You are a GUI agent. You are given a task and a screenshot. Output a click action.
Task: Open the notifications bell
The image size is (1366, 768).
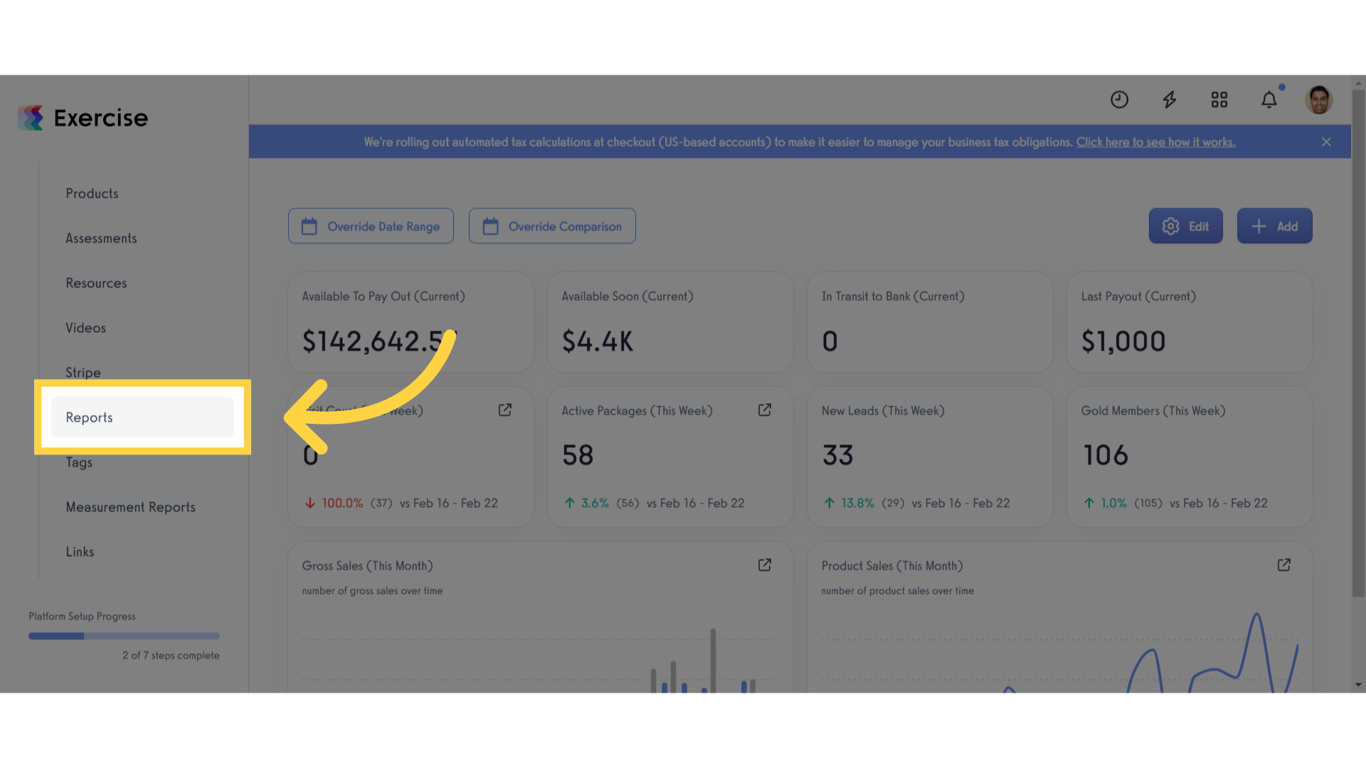pos(1269,99)
